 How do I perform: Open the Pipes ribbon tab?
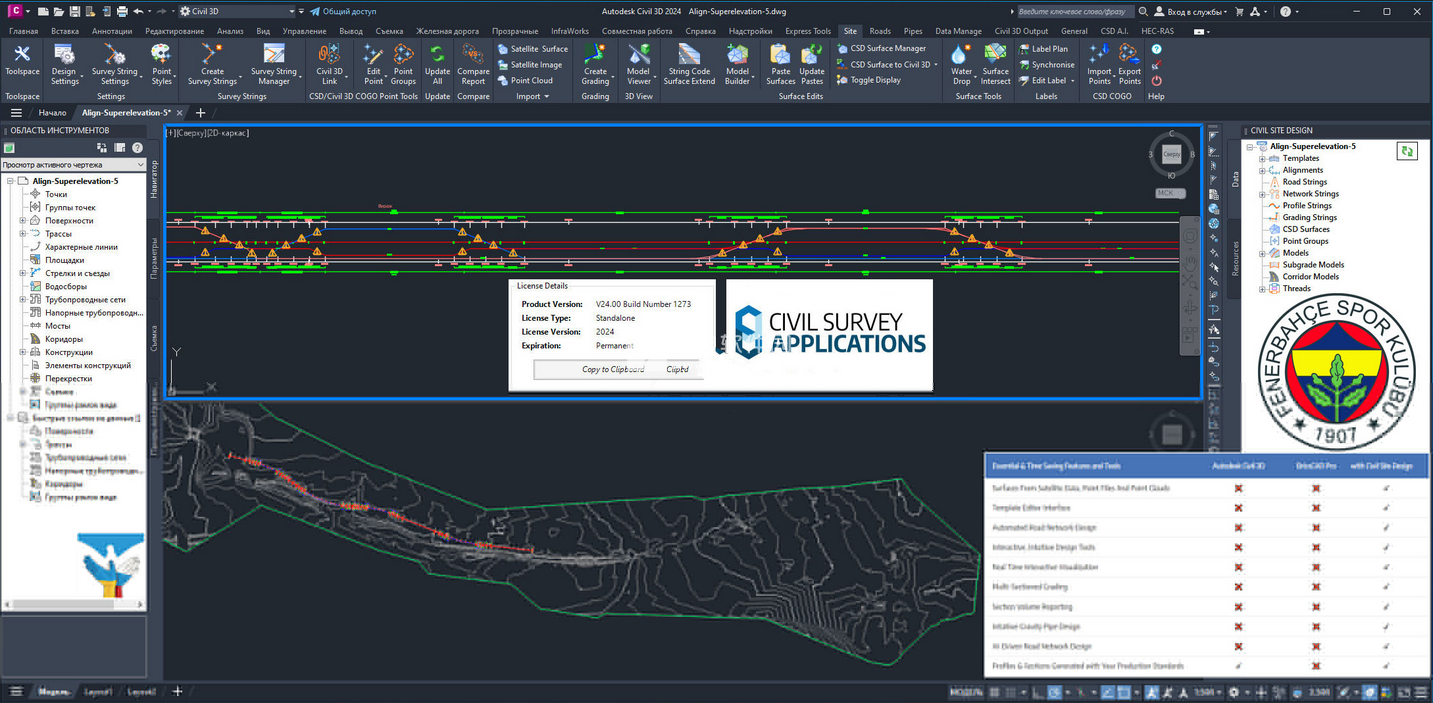pyautogui.click(x=913, y=31)
